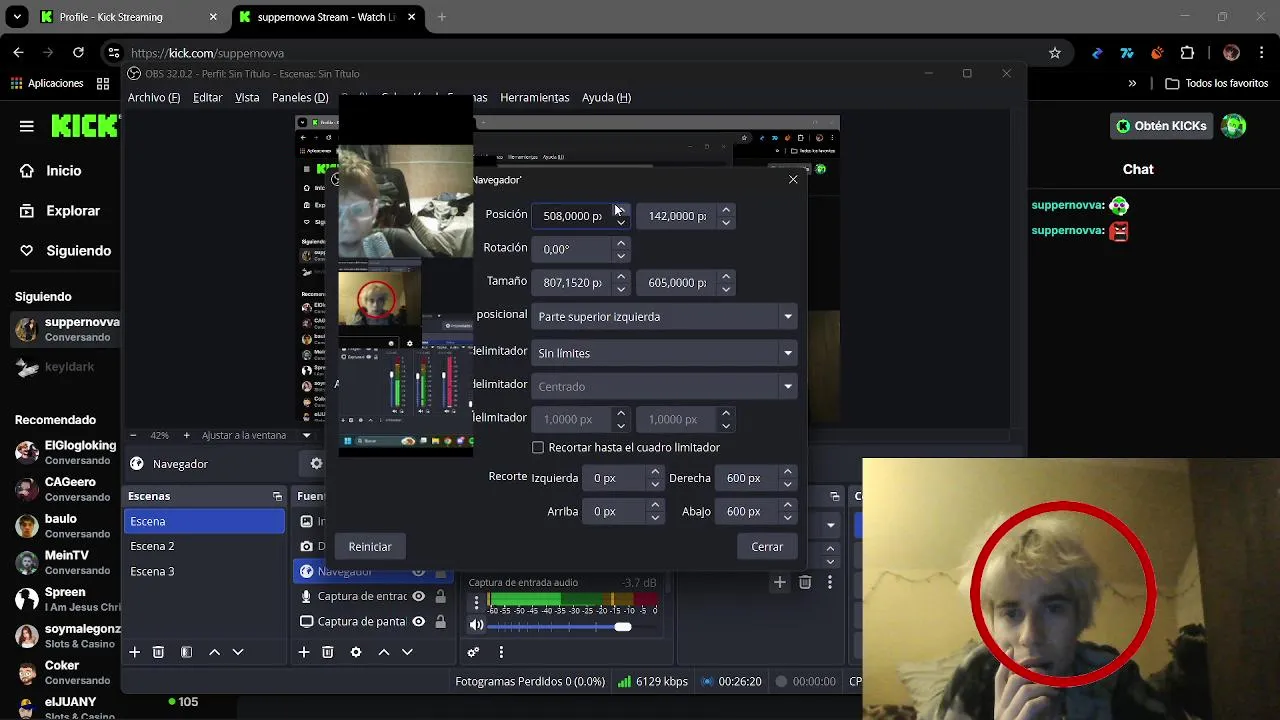Increase Rotación value stepper
Viewport: 1280px width, 720px height.
pyautogui.click(x=621, y=243)
